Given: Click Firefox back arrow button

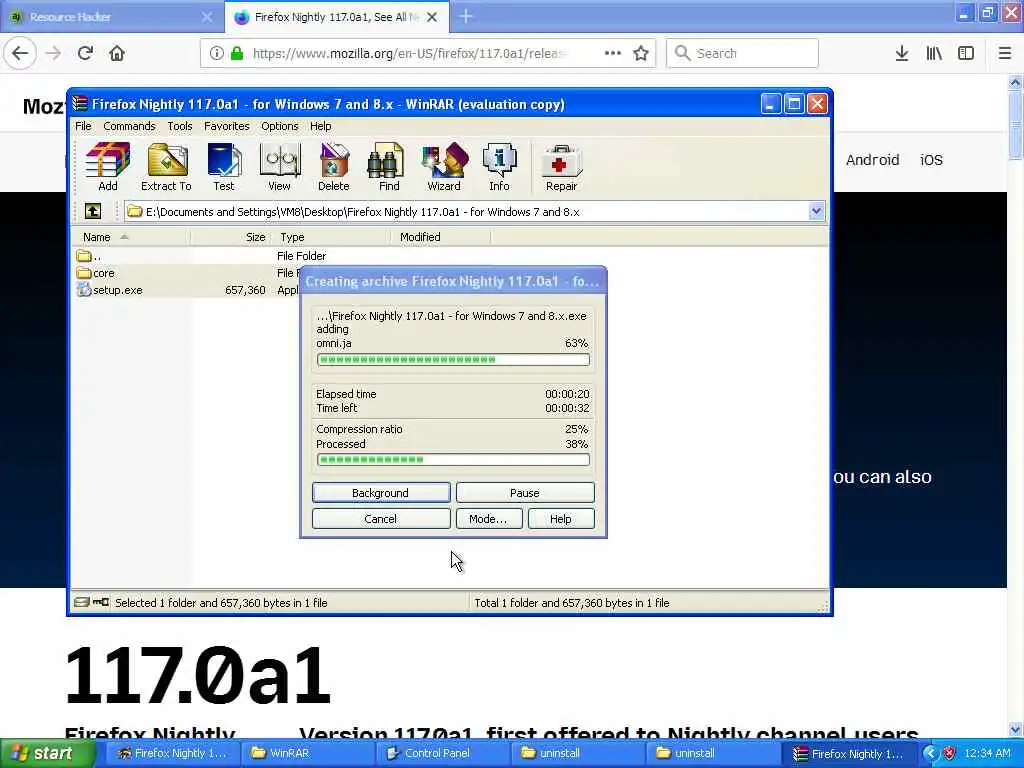Looking at the screenshot, I should point(20,53).
